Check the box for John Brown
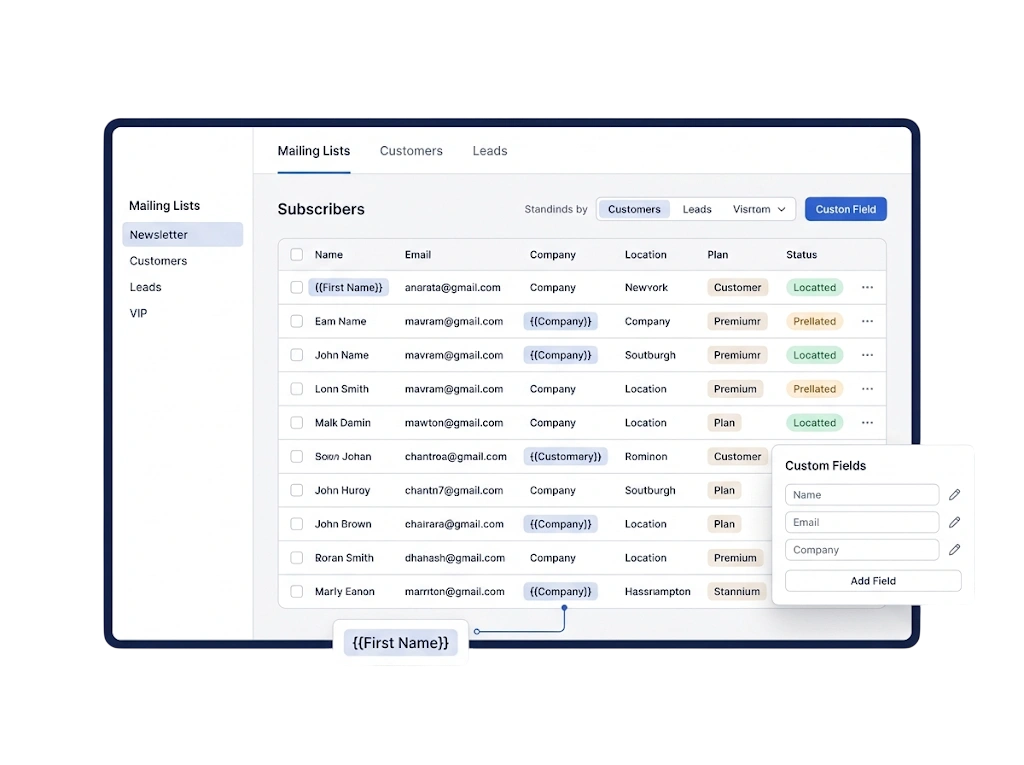Screen dimensions: 1024x765 [296, 524]
